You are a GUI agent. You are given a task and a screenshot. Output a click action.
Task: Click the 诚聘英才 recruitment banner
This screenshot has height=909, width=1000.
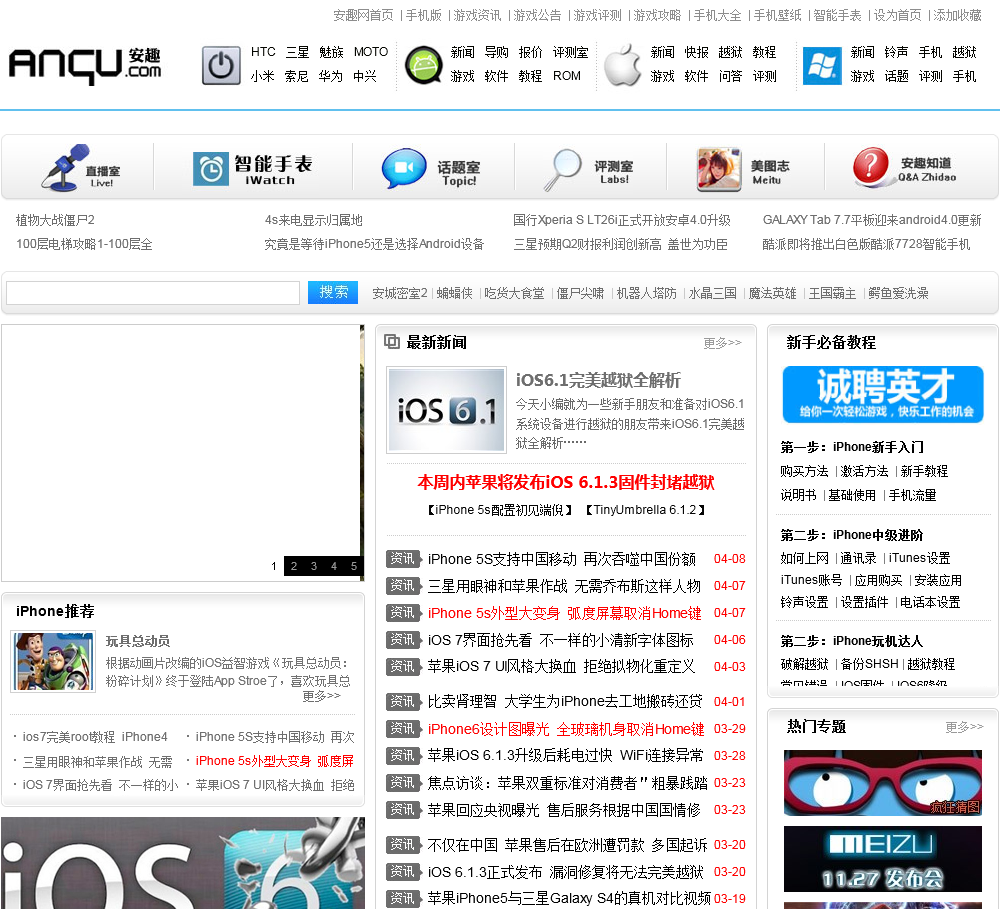point(883,394)
